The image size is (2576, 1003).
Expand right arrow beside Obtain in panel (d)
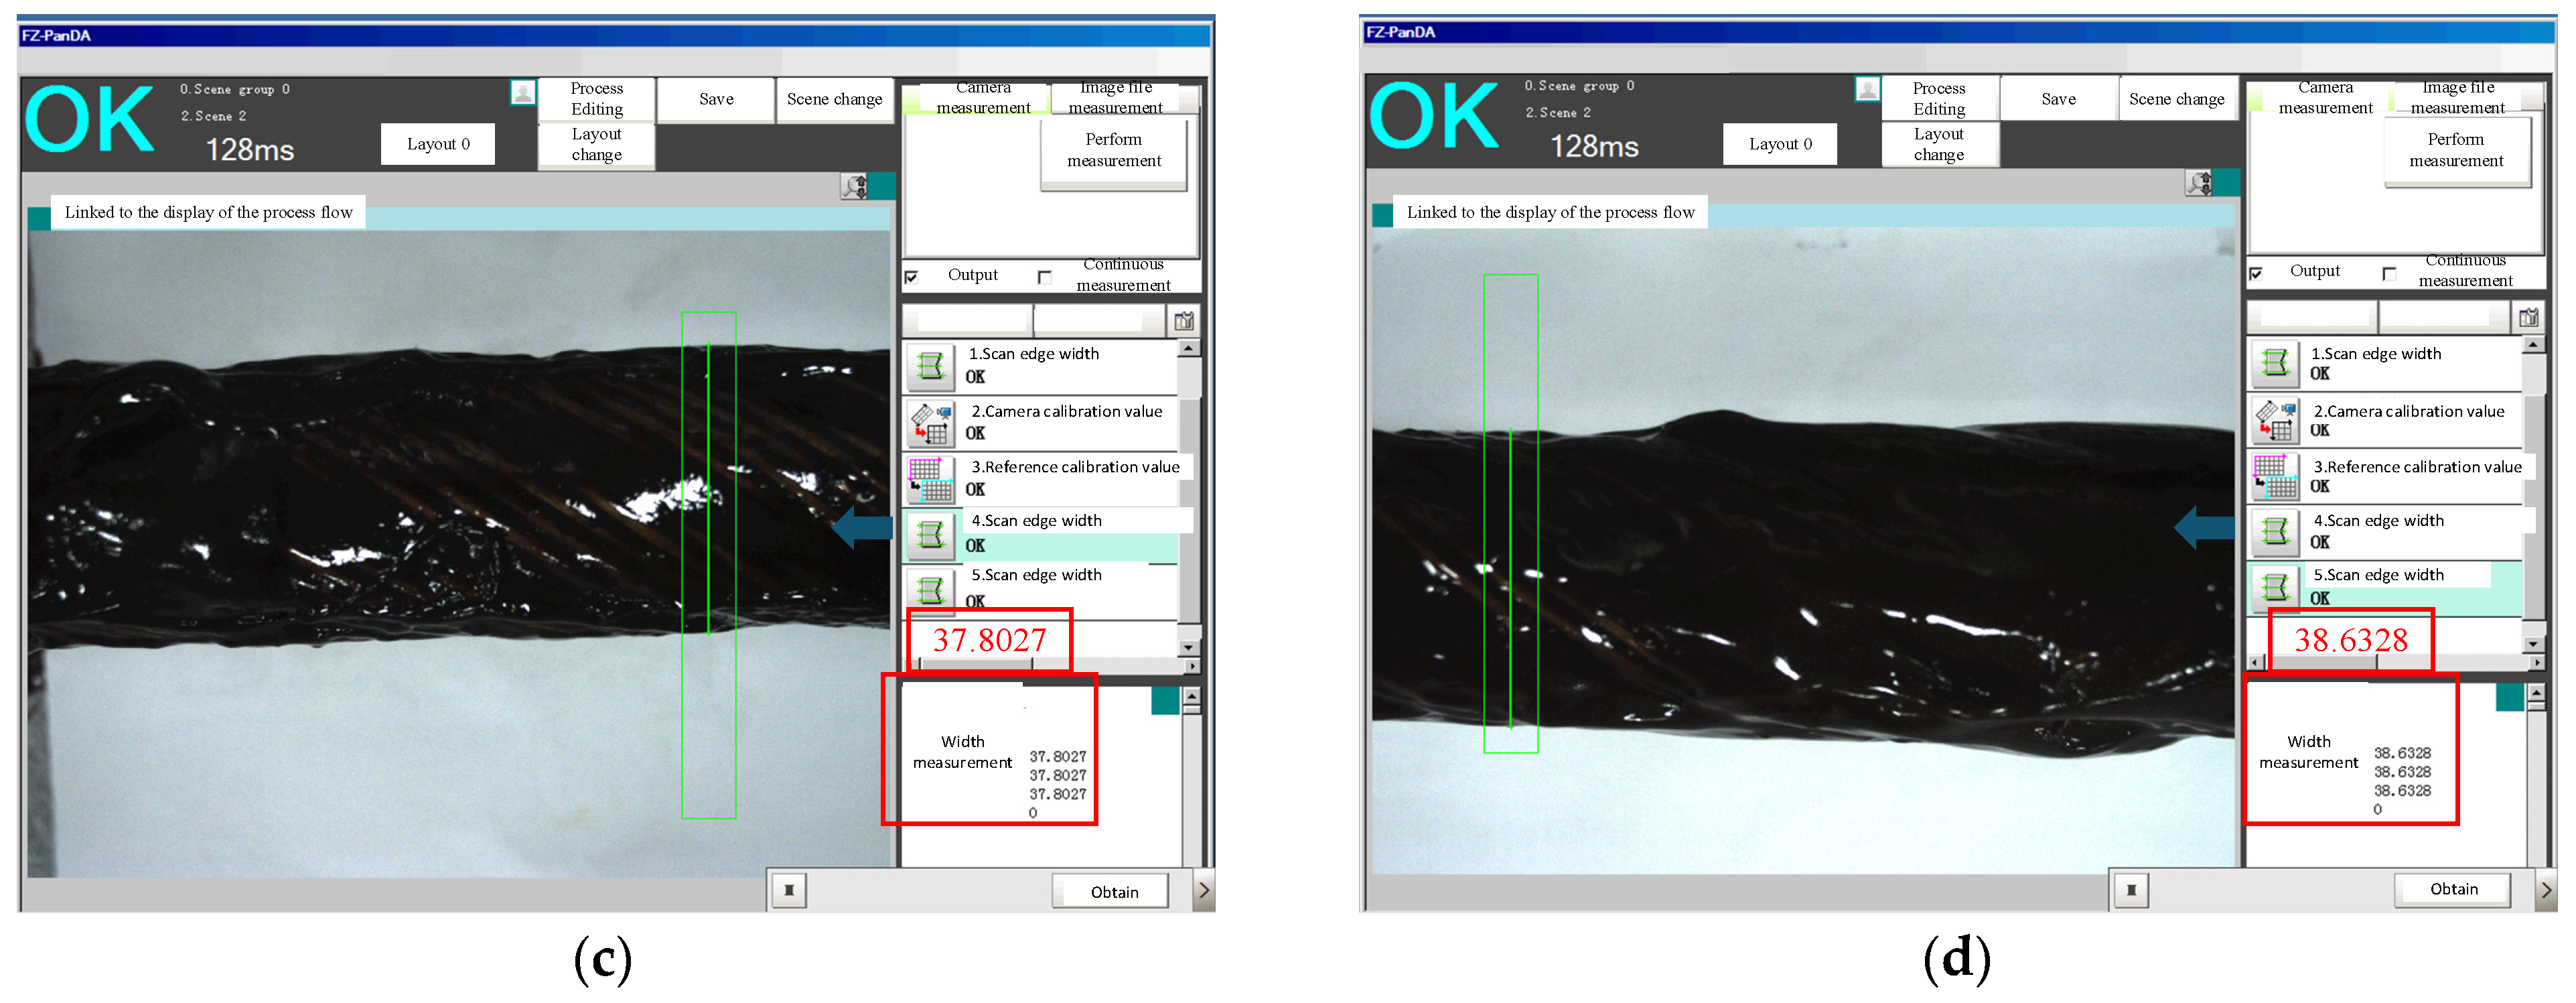2546,889
